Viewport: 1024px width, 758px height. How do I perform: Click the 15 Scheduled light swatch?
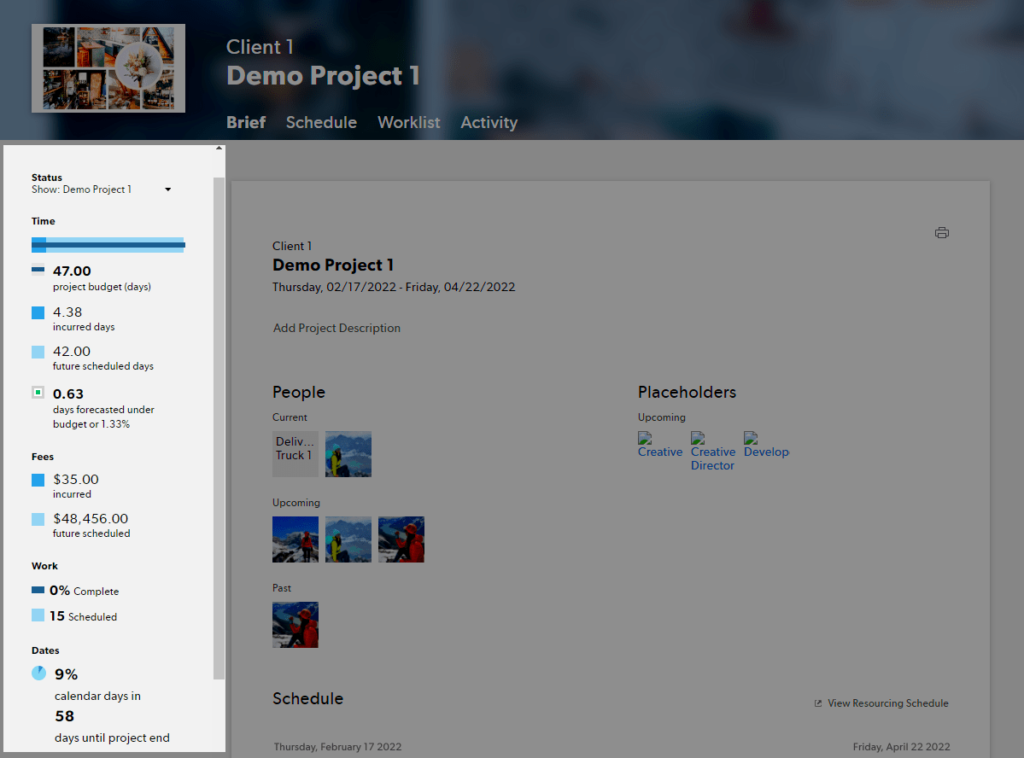pyautogui.click(x=38, y=615)
